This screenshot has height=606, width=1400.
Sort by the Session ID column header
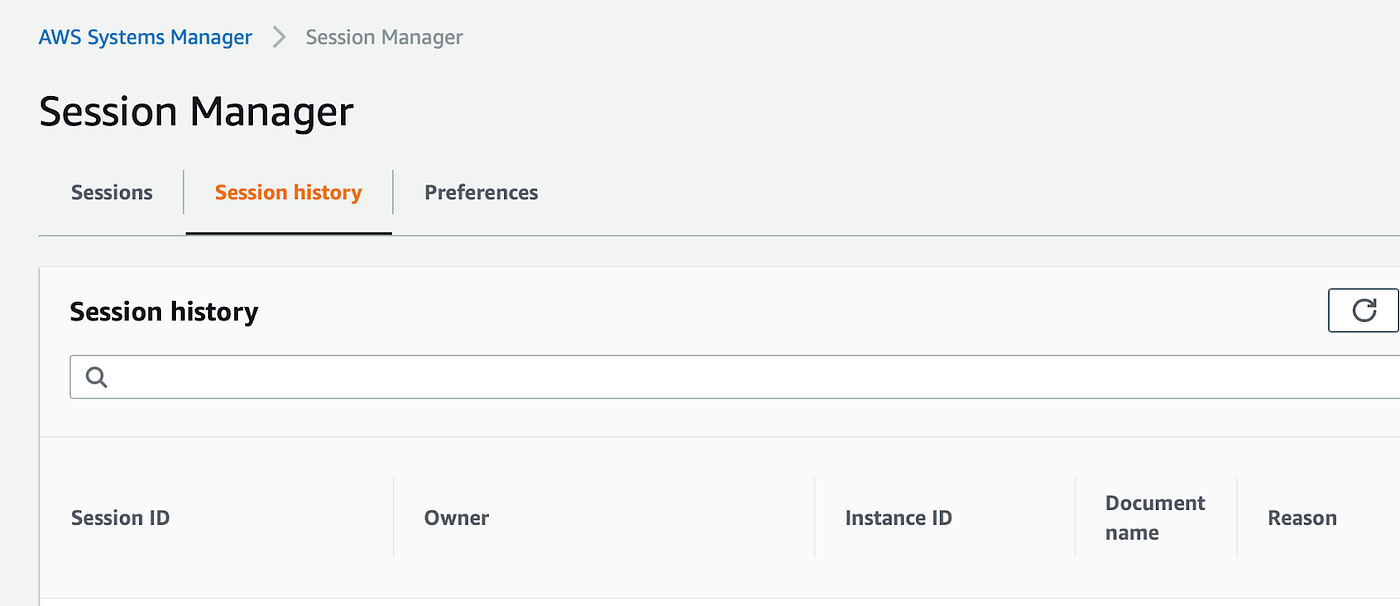coord(121,518)
